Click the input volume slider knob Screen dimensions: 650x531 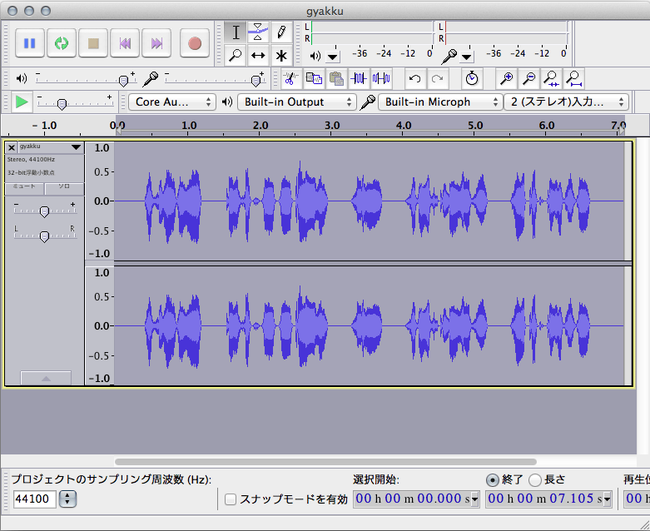pyautogui.click(x=256, y=81)
